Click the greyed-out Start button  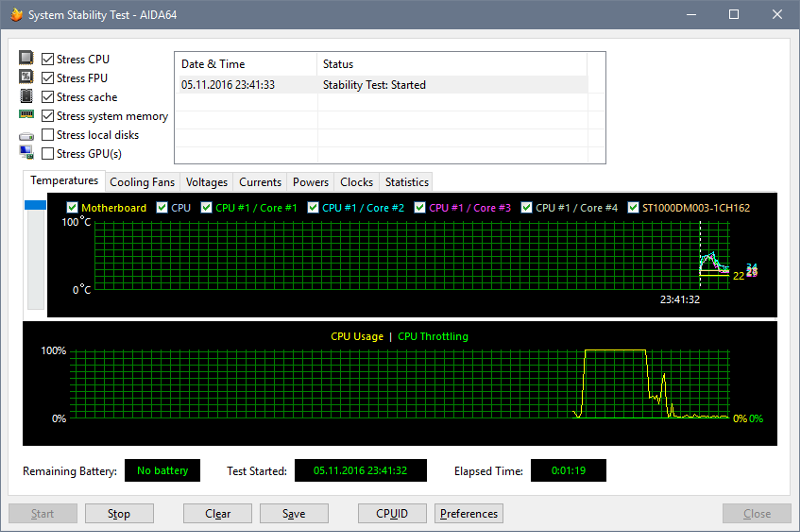point(42,514)
